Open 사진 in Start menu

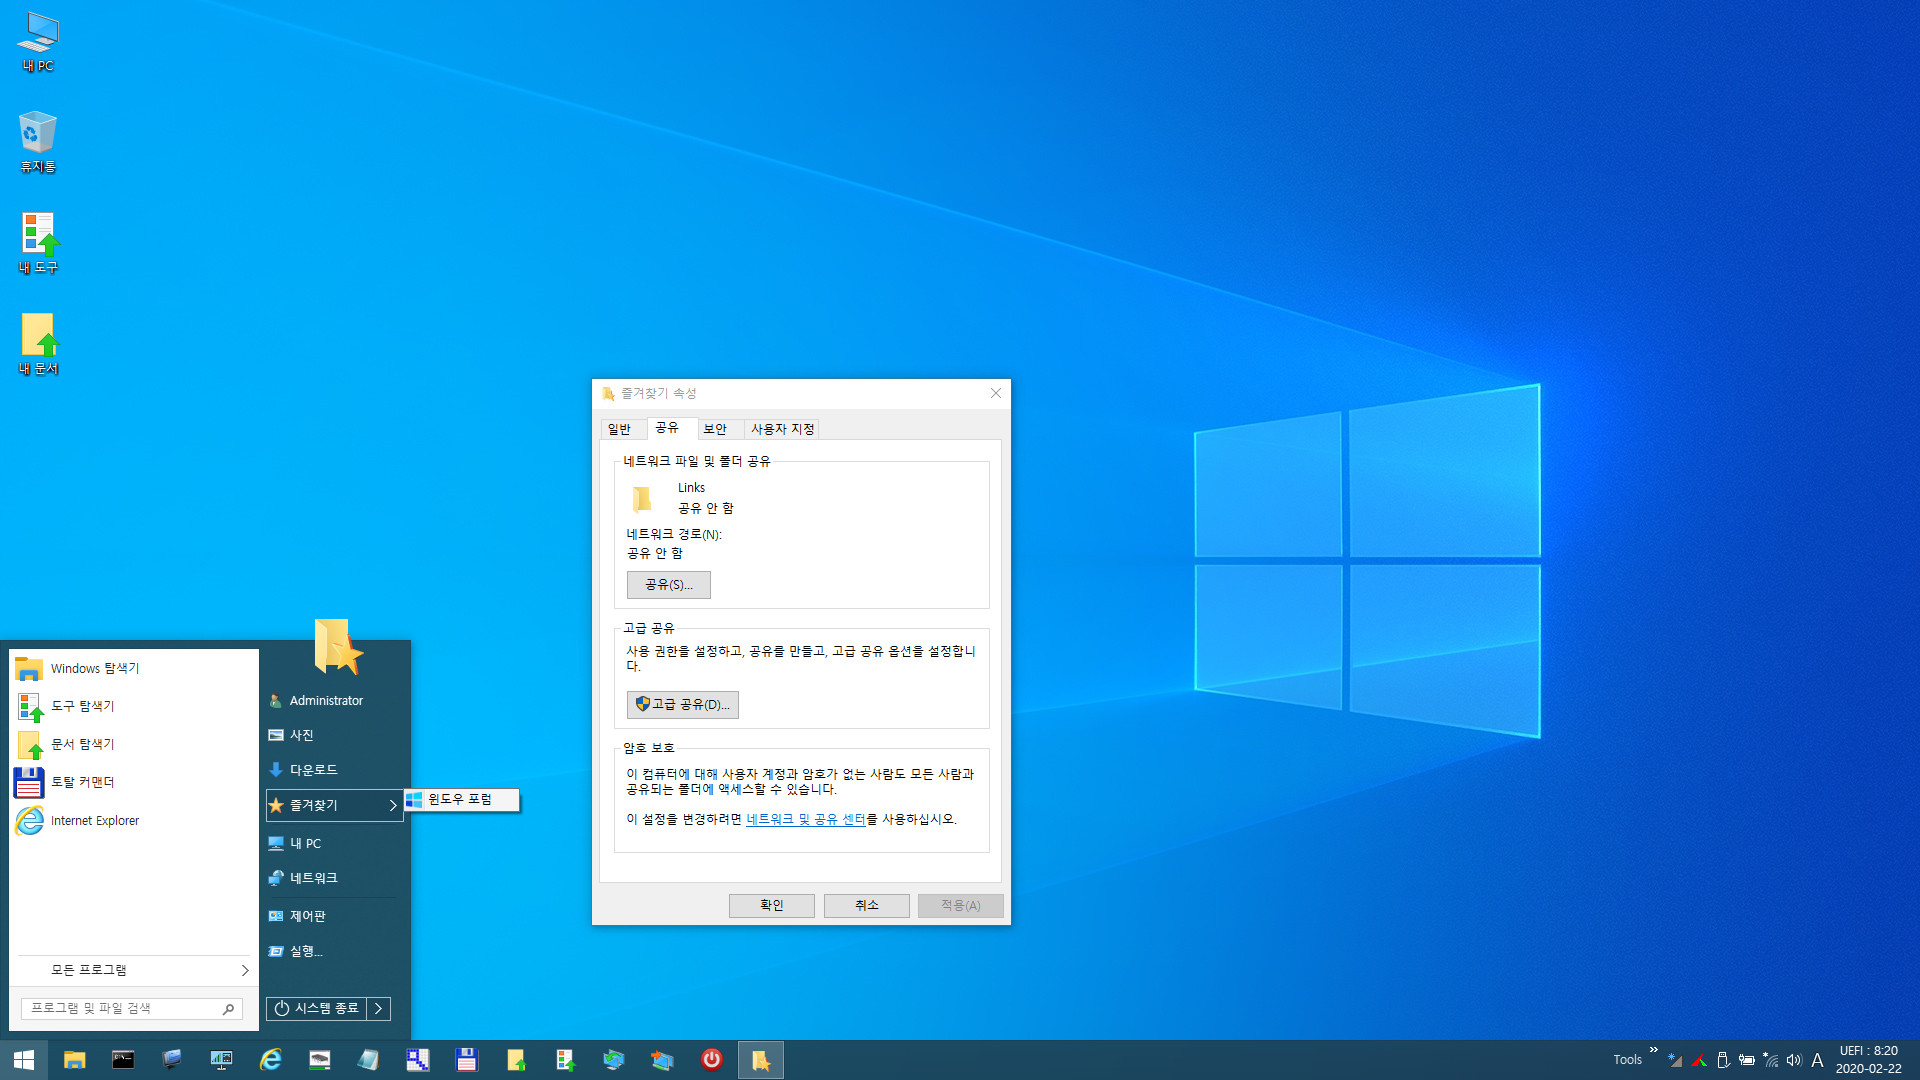click(x=334, y=735)
